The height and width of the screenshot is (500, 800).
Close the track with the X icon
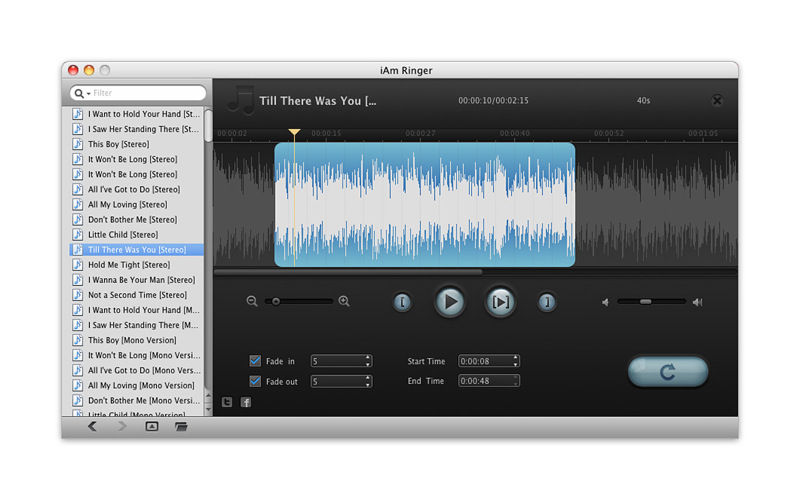717,100
